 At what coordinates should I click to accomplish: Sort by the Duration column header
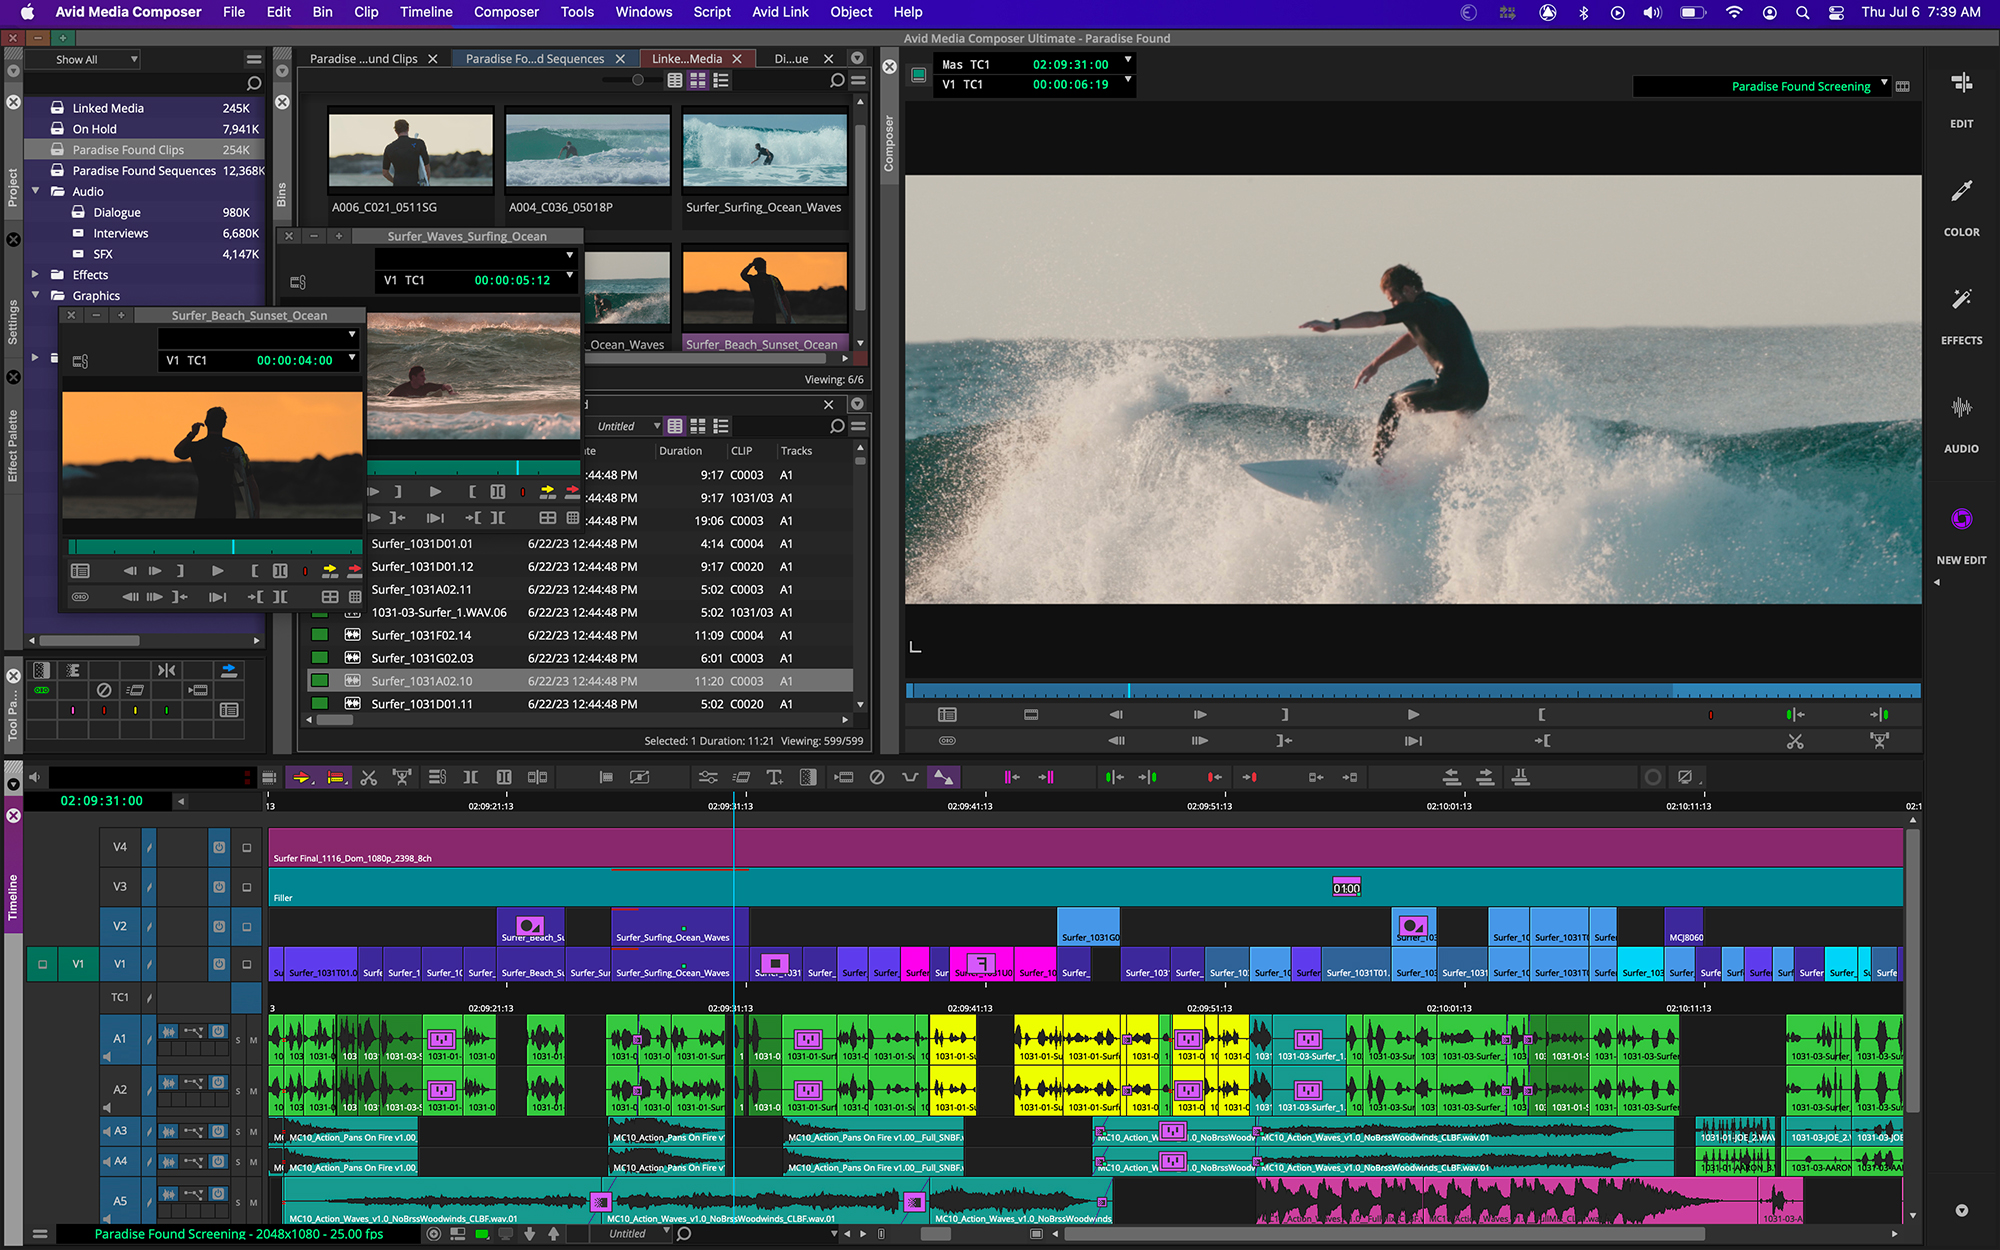[681, 451]
